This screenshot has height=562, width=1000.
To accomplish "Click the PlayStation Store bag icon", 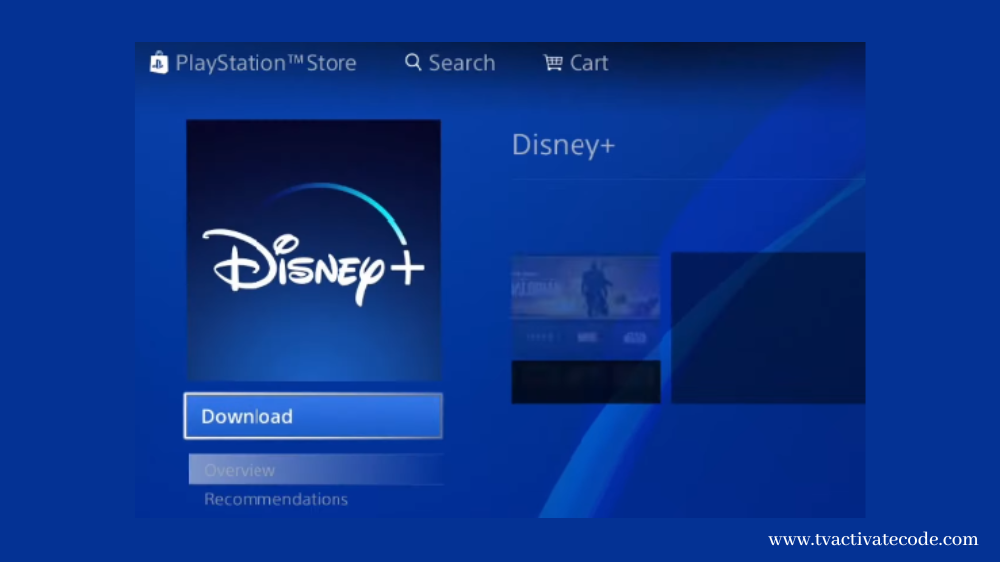I will pos(159,63).
